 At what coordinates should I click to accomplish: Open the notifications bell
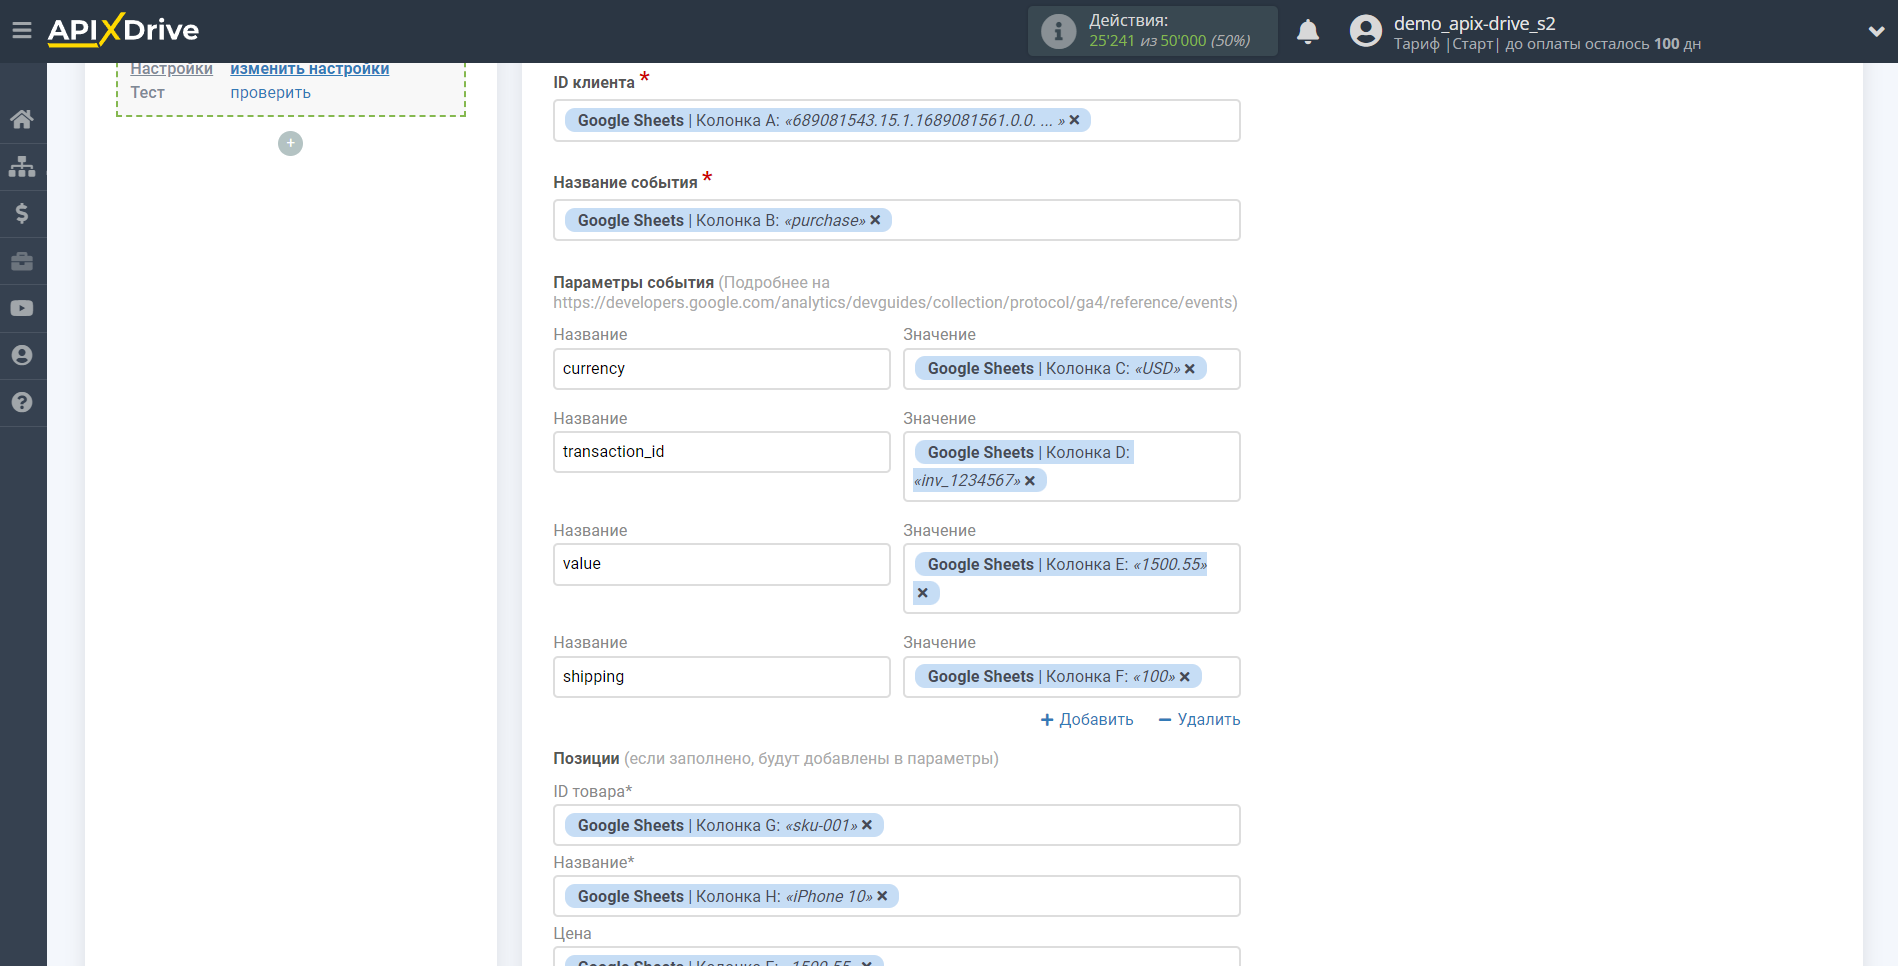coord(1308,31)
